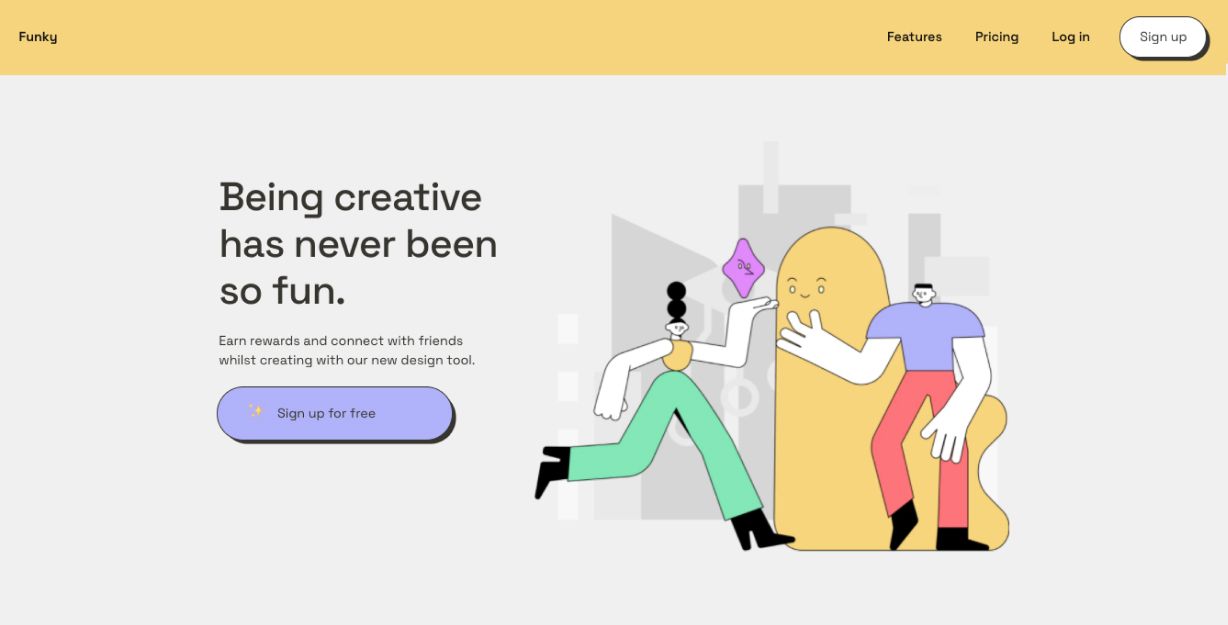Viewport: 1228px width, 625px height.
Task: Click the Sign up for free button
Action: click(x=335, y=413)
